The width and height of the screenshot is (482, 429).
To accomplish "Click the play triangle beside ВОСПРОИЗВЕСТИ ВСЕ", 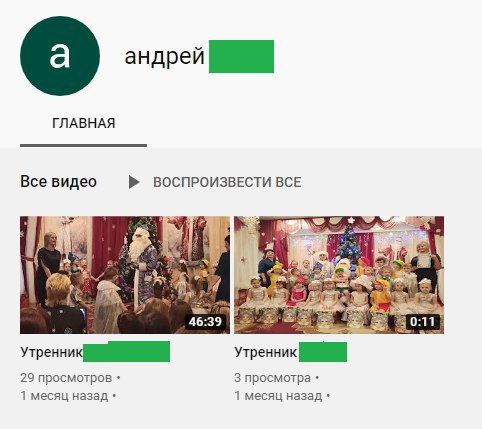I will coord(134,182).
